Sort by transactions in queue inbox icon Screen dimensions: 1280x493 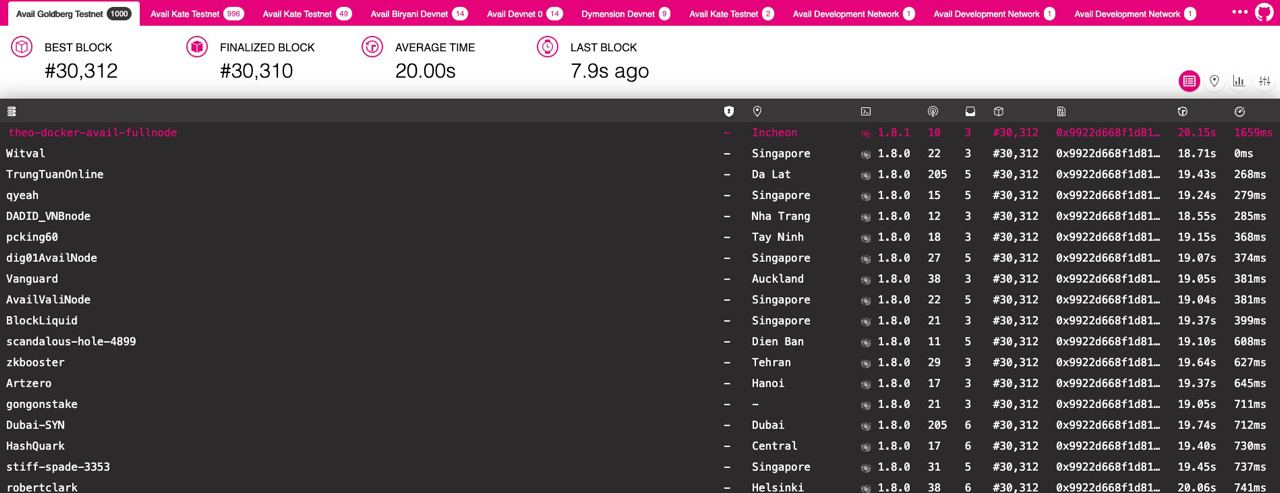point(968,111)
